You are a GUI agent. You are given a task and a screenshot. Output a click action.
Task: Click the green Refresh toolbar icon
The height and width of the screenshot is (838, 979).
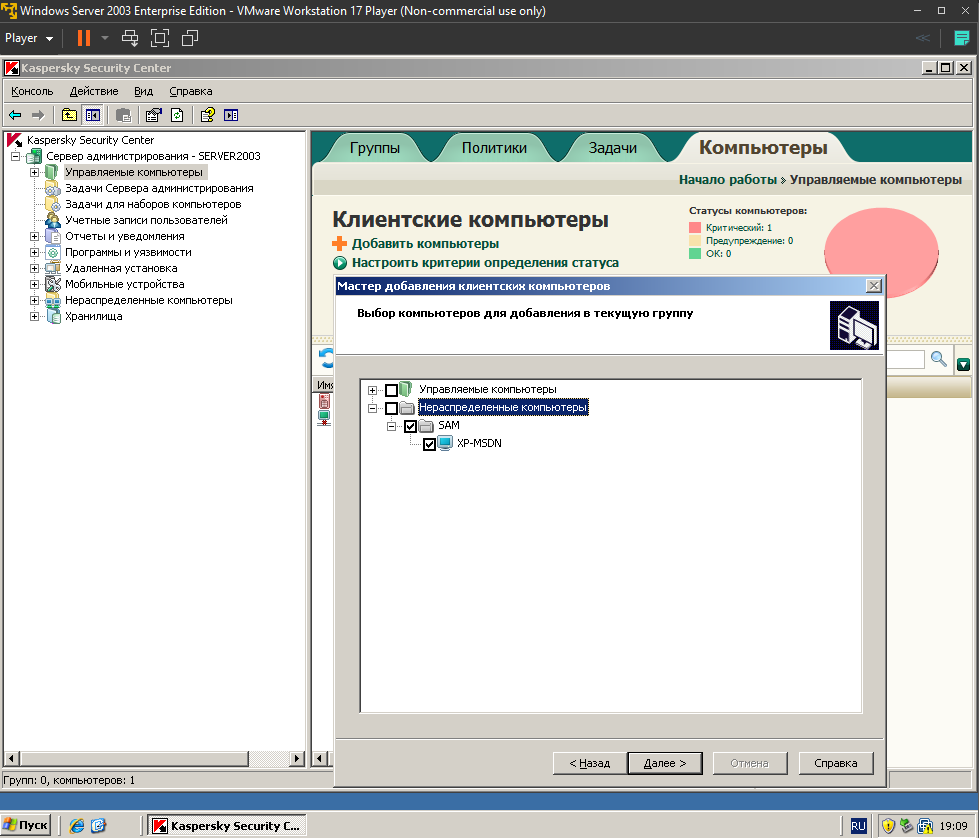coord(177,115)
